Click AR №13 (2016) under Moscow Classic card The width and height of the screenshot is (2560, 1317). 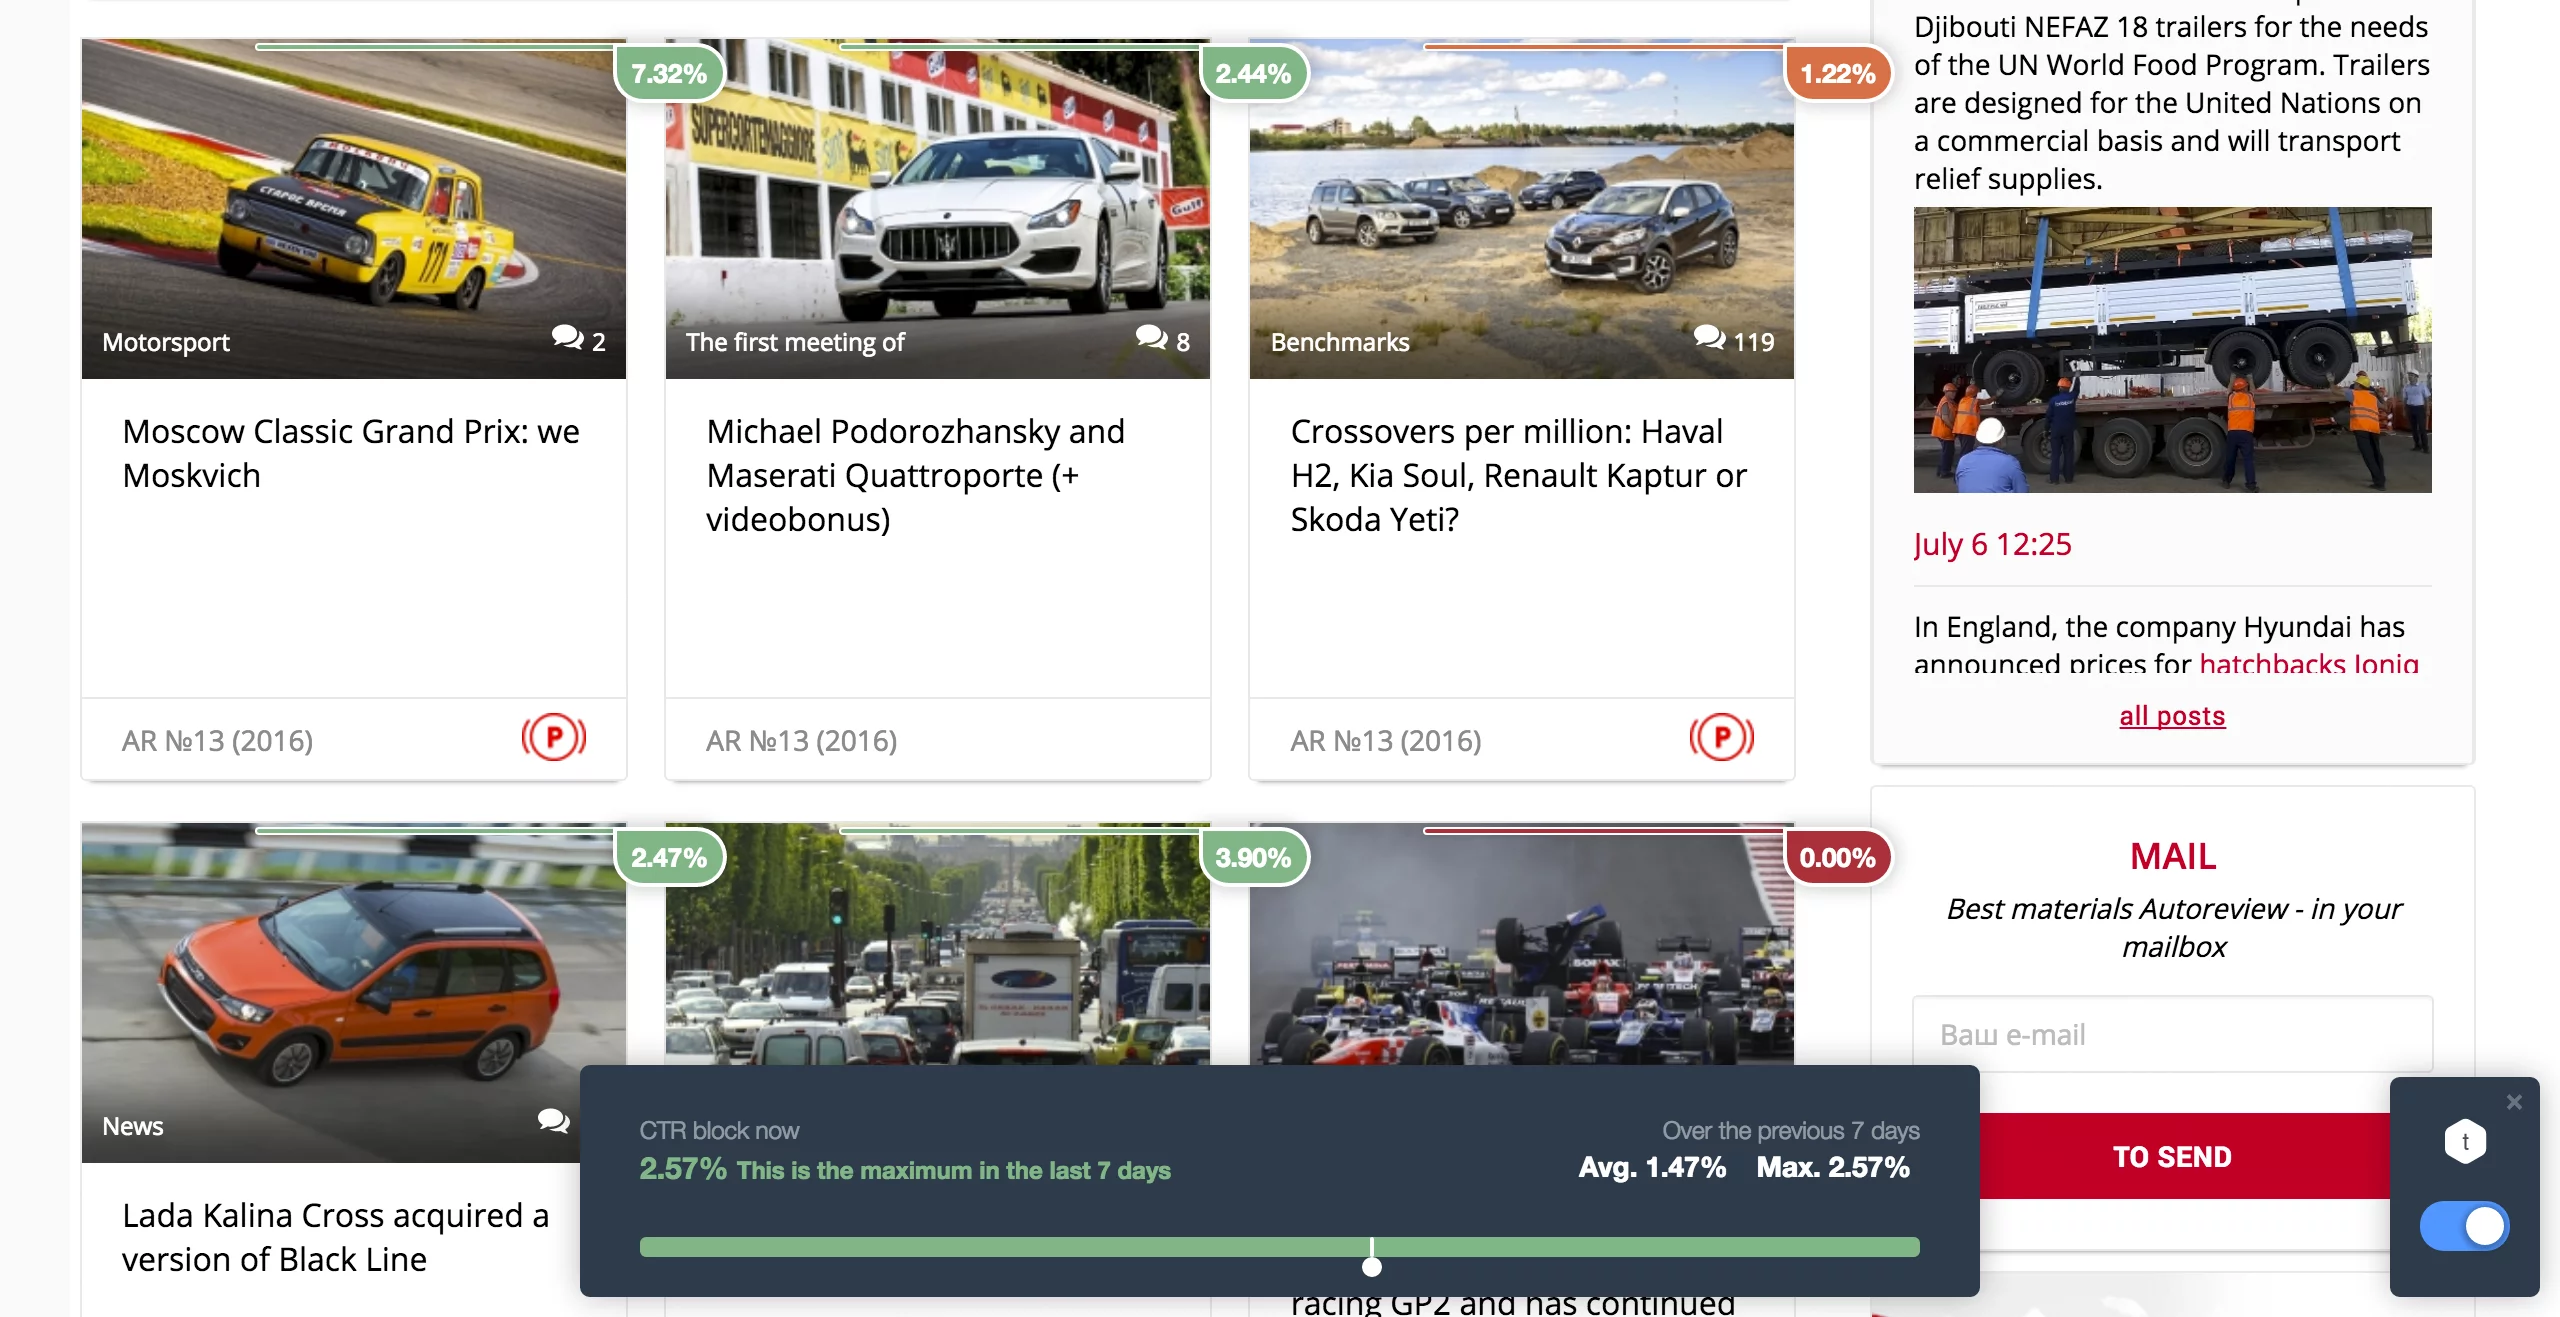coord(217,740)
